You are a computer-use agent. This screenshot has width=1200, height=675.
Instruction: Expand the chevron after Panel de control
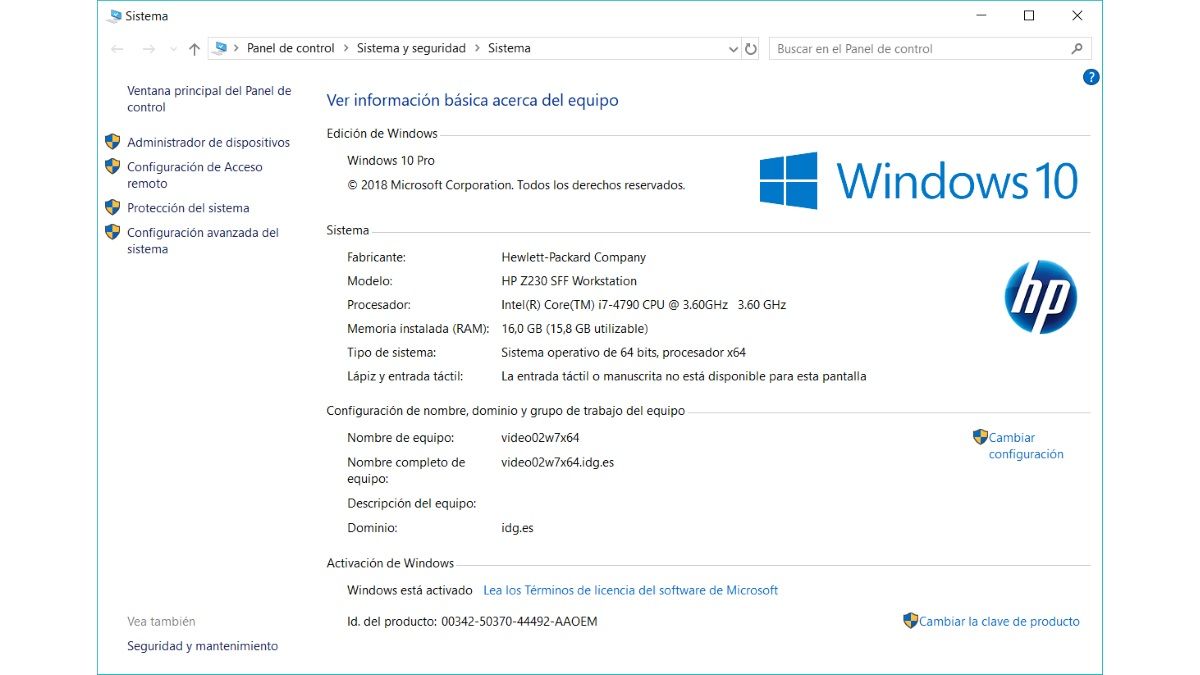[x=347, y=48]
